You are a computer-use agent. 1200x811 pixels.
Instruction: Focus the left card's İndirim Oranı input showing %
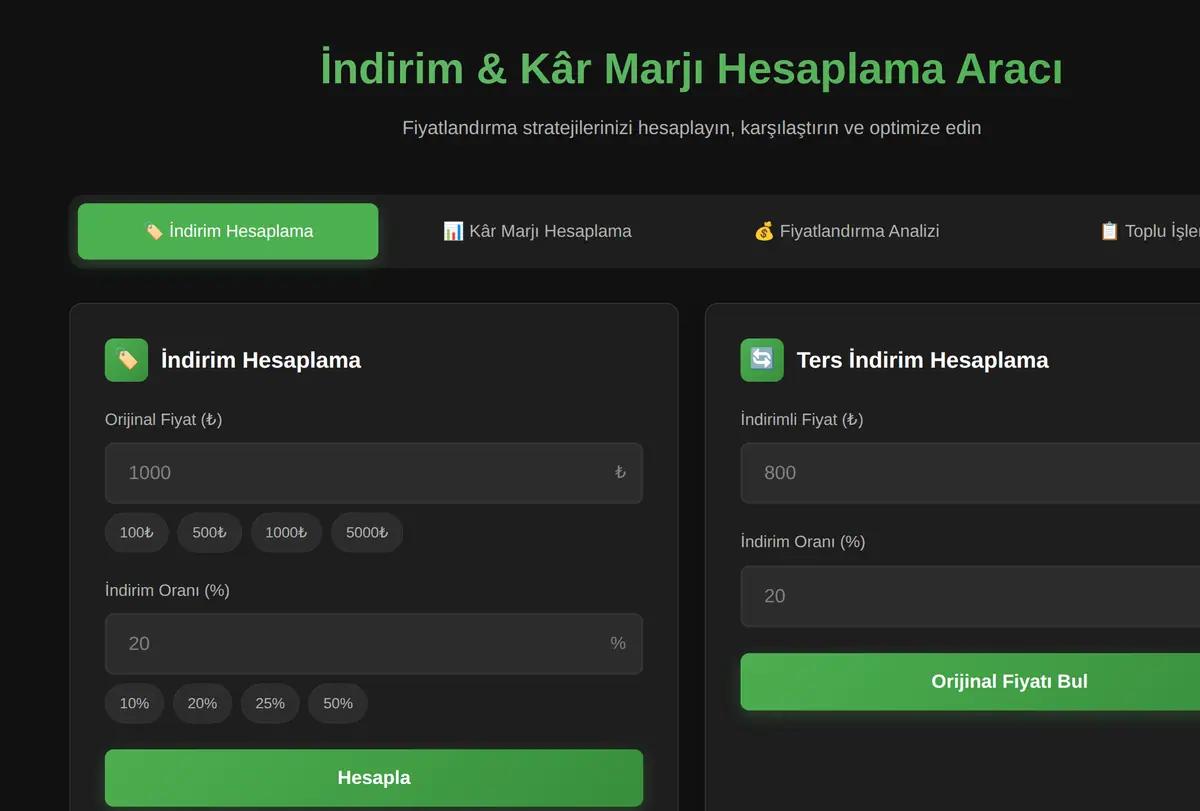tap(374, 643)
